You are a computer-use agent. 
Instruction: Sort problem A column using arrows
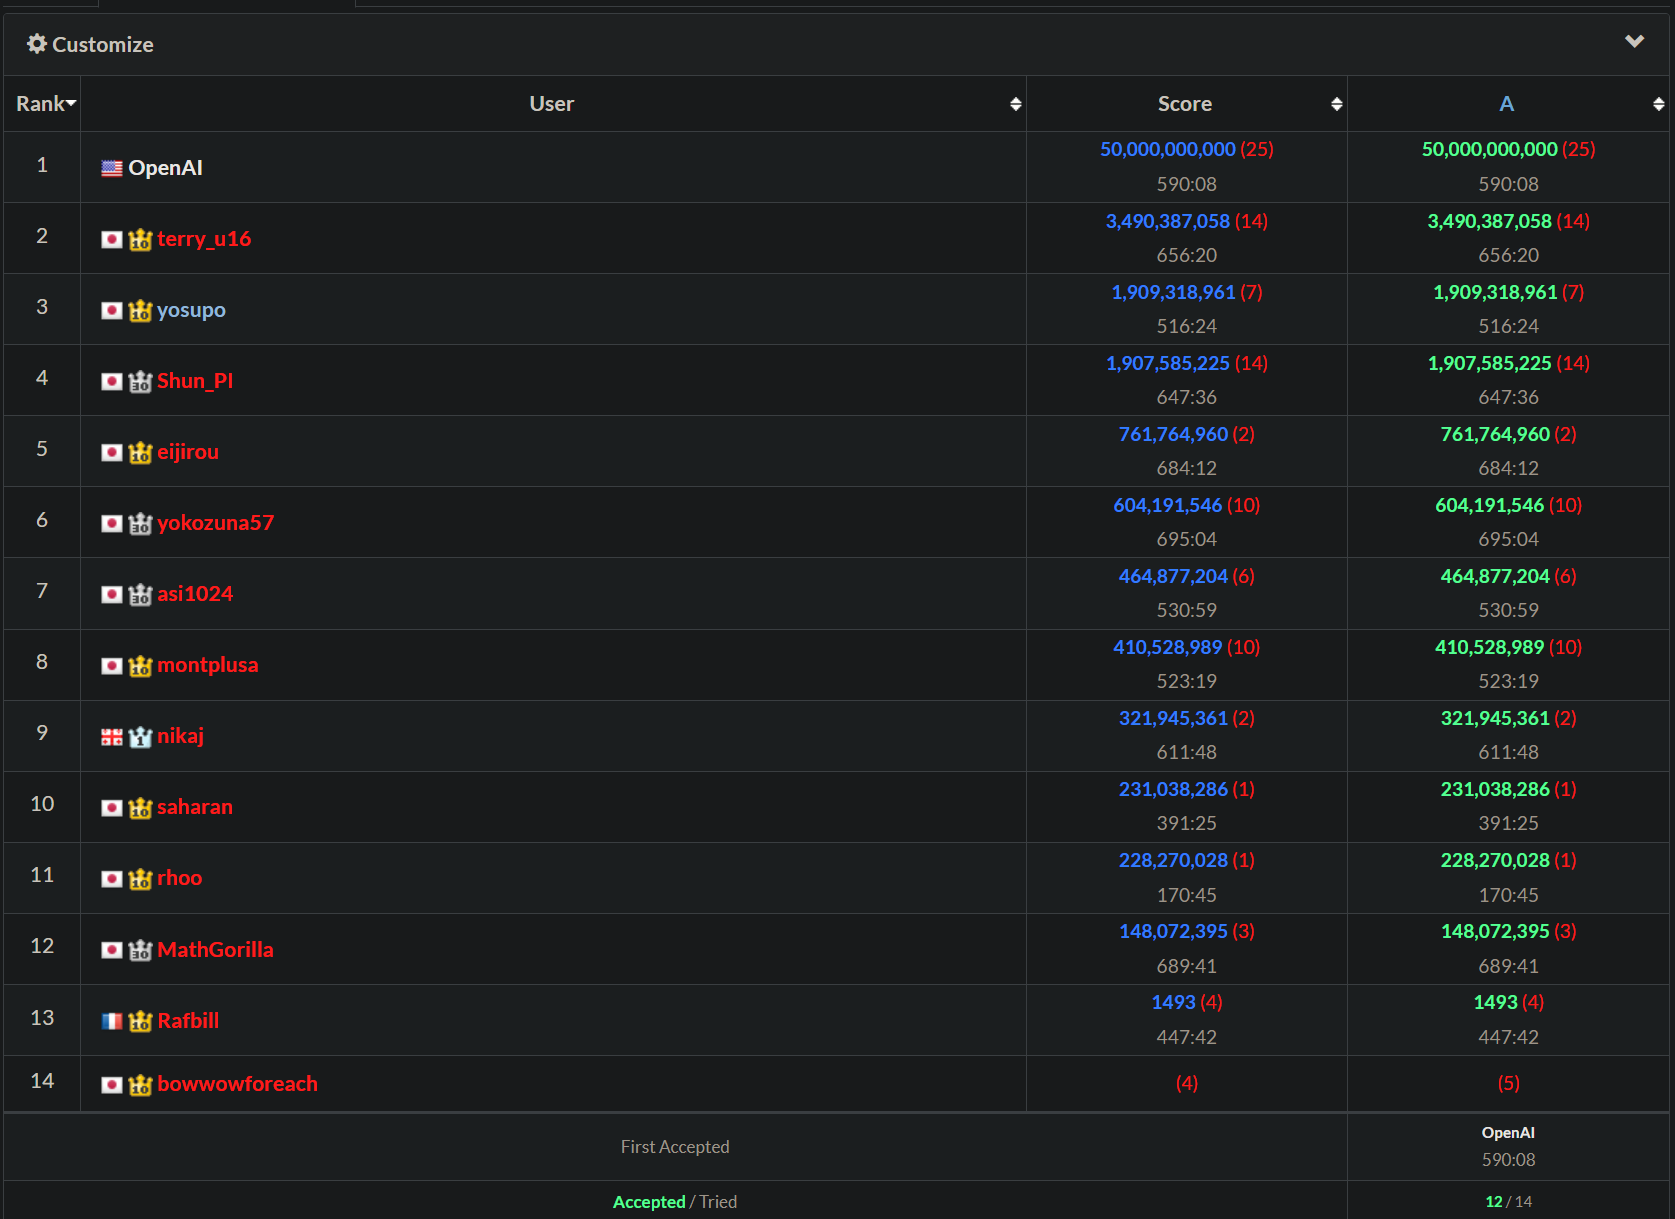(x=1658, y=104)
